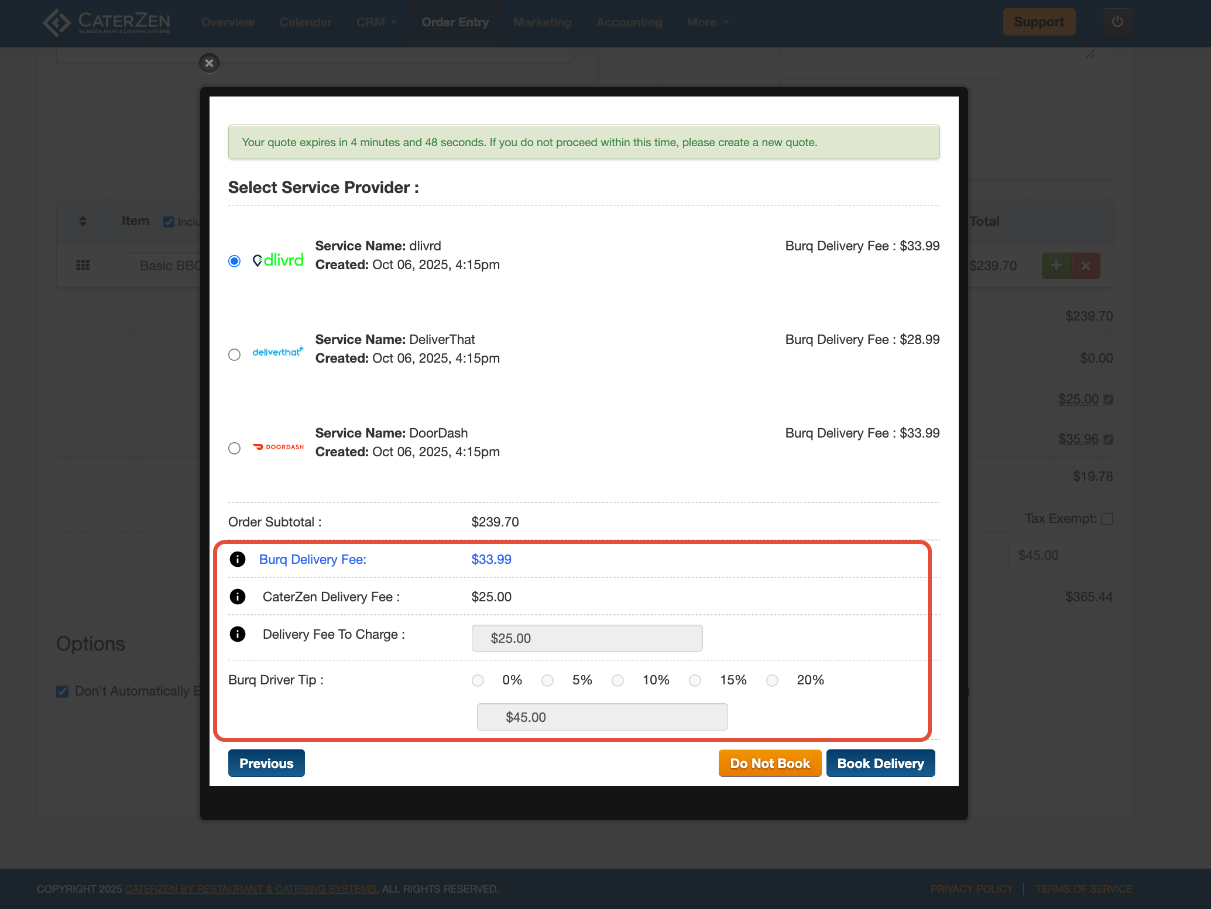This screenshot has width=1211, height=909.
Task: Click the DeliverThat provider logo
Action: pos(278,352)
